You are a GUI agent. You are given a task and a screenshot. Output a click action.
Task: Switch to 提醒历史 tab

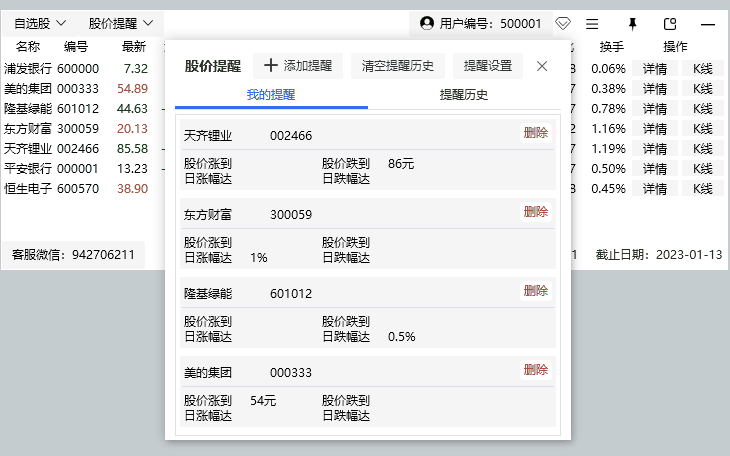464,95
